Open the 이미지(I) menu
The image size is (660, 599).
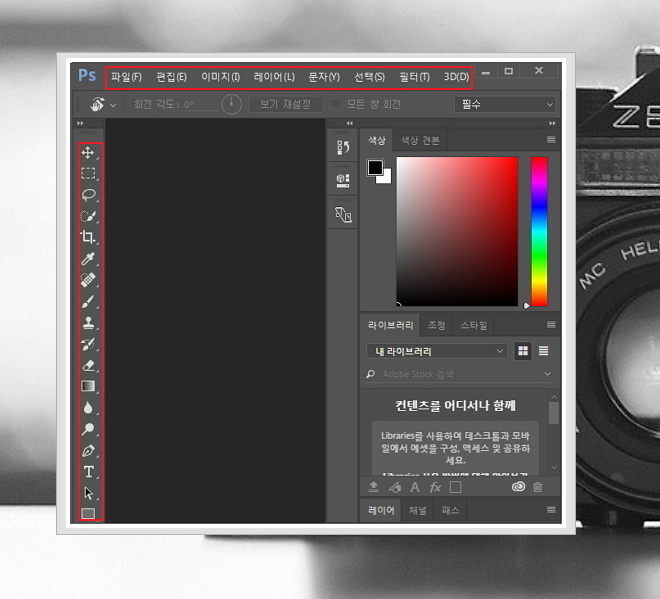(x=221, y=77)
